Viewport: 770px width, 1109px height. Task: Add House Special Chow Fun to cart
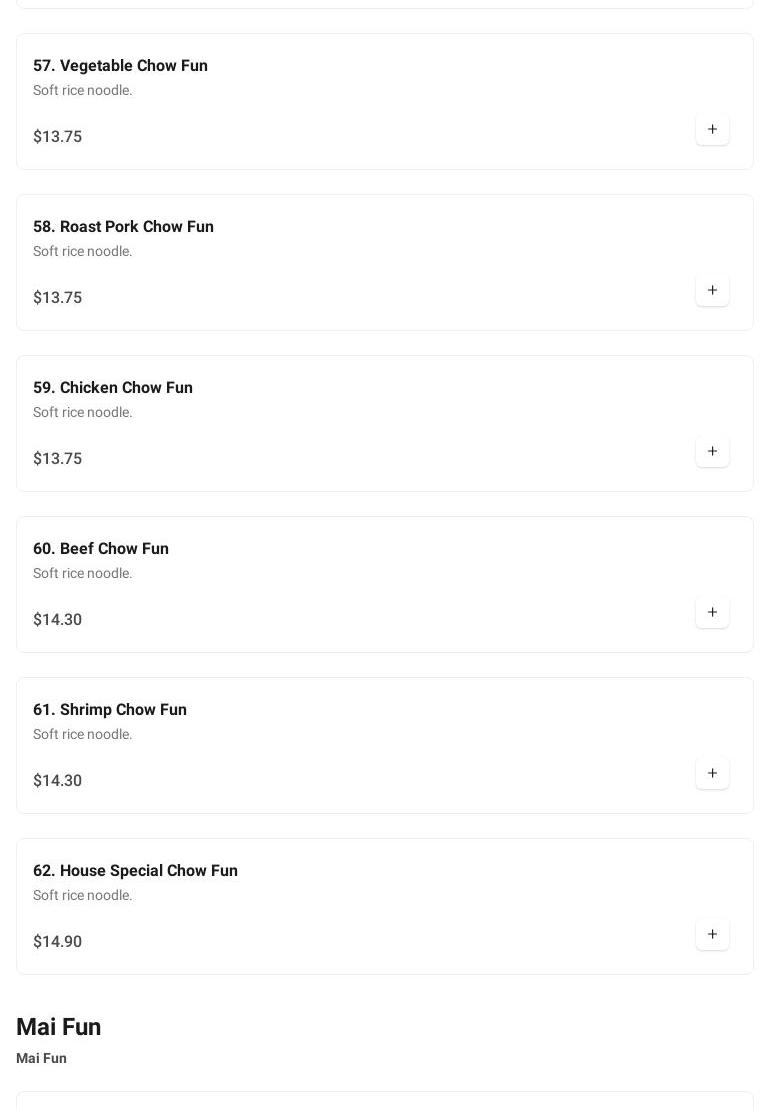coord(712,935)
